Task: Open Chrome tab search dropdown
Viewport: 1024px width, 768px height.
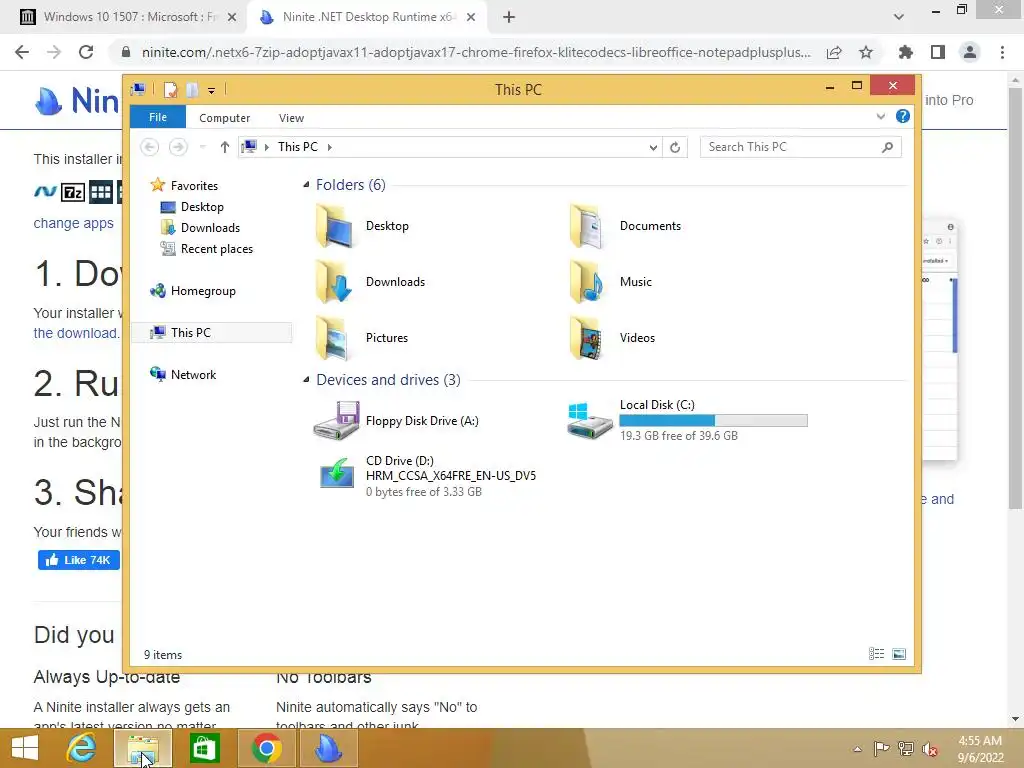Action: [x=899, y=17]
